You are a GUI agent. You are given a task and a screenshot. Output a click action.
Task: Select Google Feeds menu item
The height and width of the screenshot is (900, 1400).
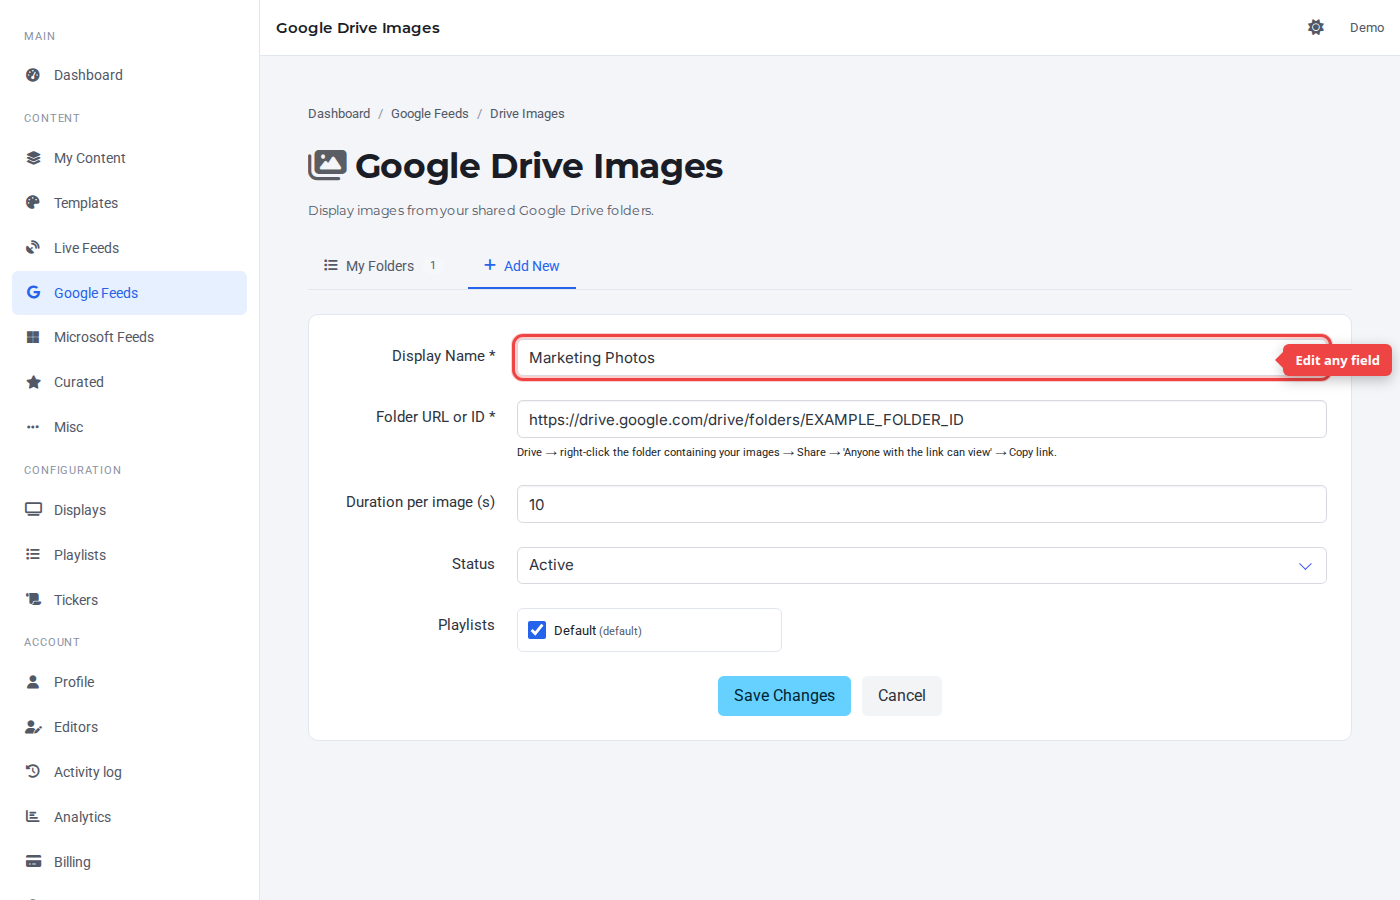[x=129, y=293]
